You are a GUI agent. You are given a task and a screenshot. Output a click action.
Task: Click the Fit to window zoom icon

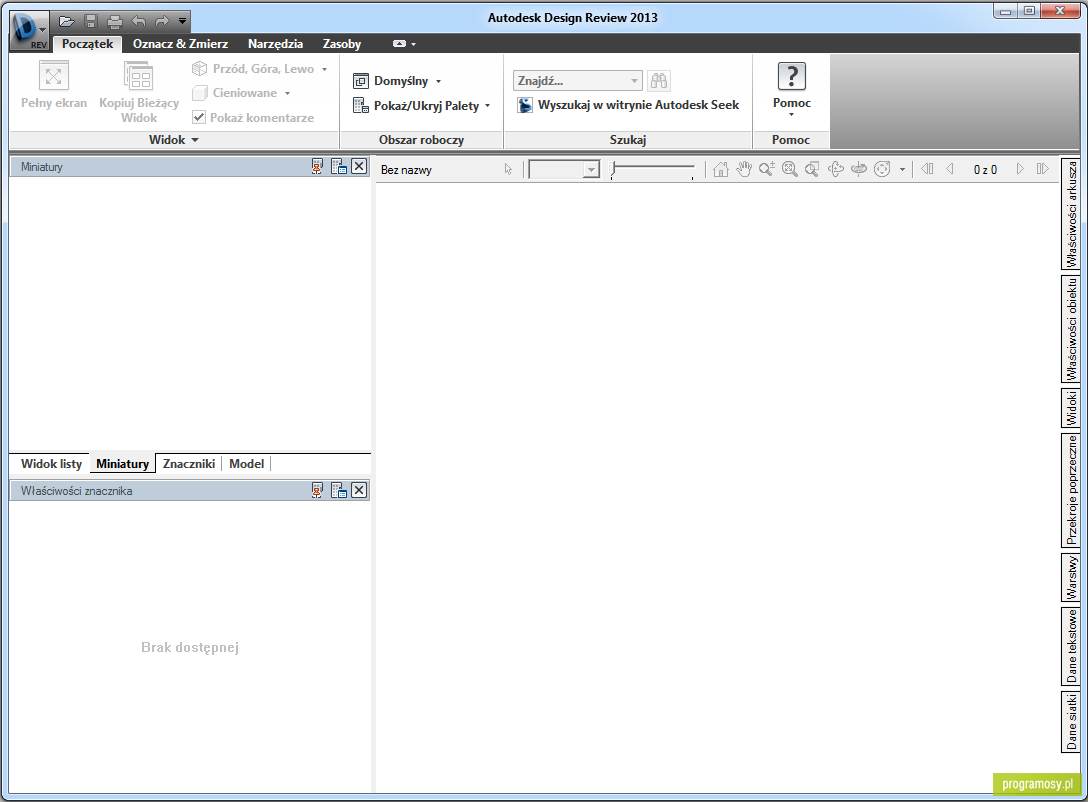pos(790,169)
